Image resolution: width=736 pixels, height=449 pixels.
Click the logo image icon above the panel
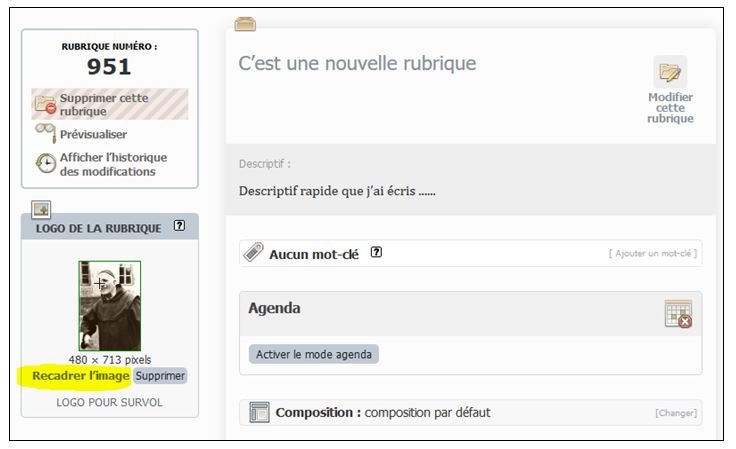(x=41, y=209)
